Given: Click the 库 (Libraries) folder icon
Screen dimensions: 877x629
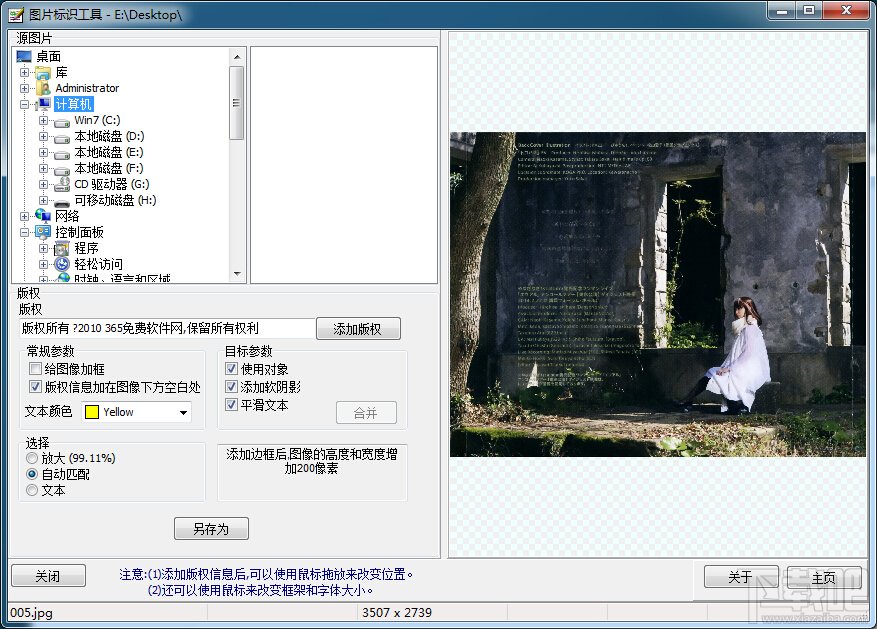Looking at the screenshot, I should coord(43,73).
